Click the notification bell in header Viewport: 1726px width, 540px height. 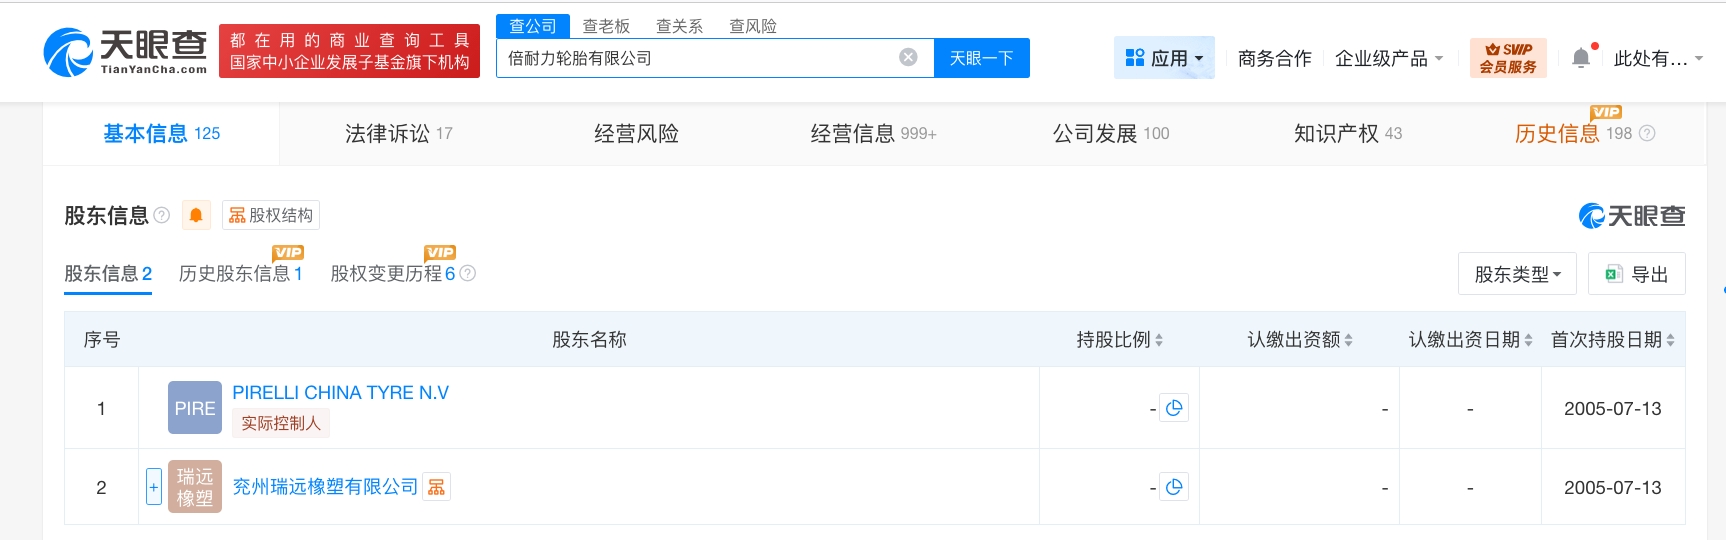tap(1581, 58)
